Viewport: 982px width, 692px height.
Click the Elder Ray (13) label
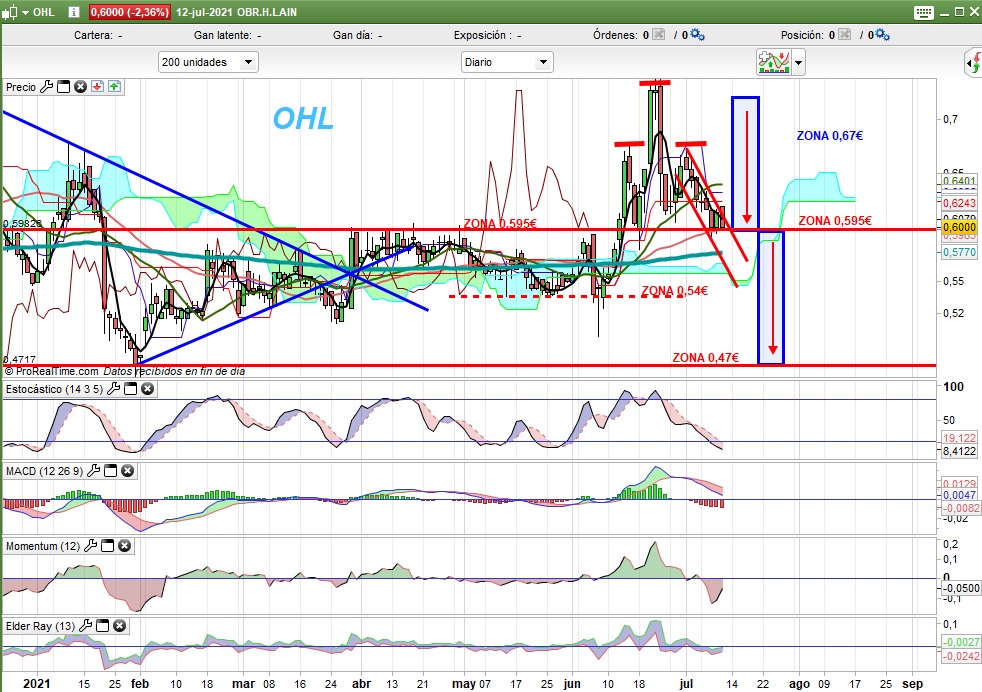tap(40, 626)
